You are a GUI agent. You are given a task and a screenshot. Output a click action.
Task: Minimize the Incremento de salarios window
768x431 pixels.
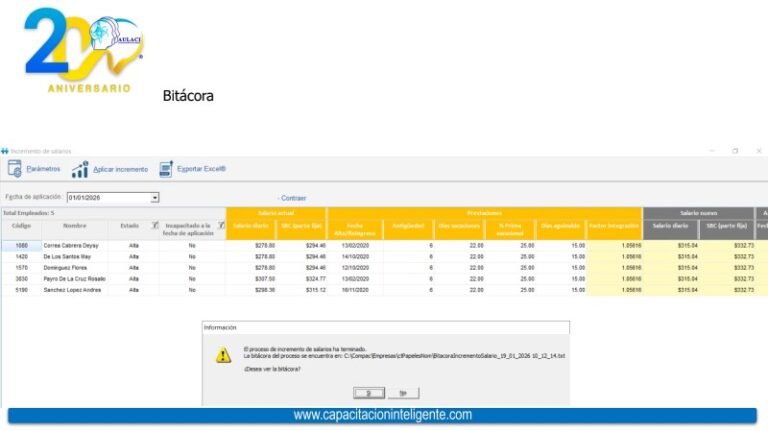pyautogui.click(x=712, y=151)
